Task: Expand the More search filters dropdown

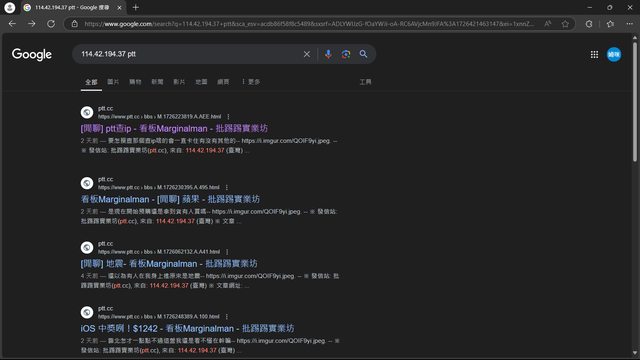Action: click(251, 82)
